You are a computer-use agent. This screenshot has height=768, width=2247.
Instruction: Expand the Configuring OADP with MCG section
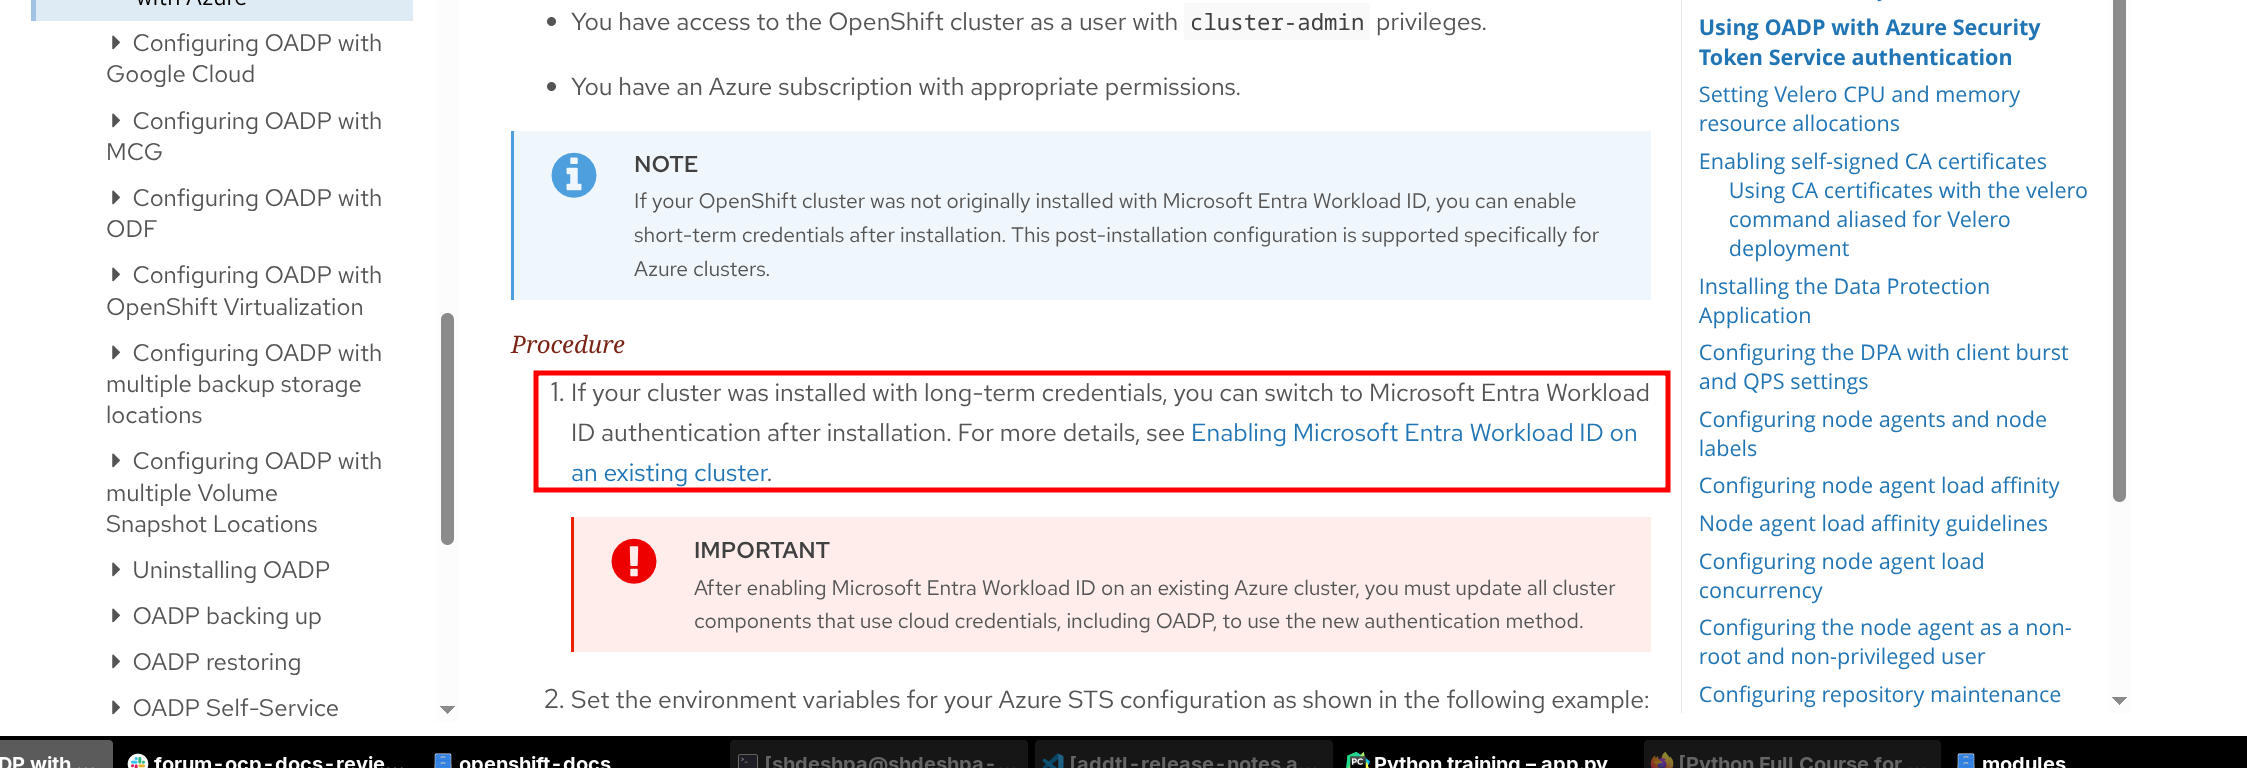tap(116, 120)
